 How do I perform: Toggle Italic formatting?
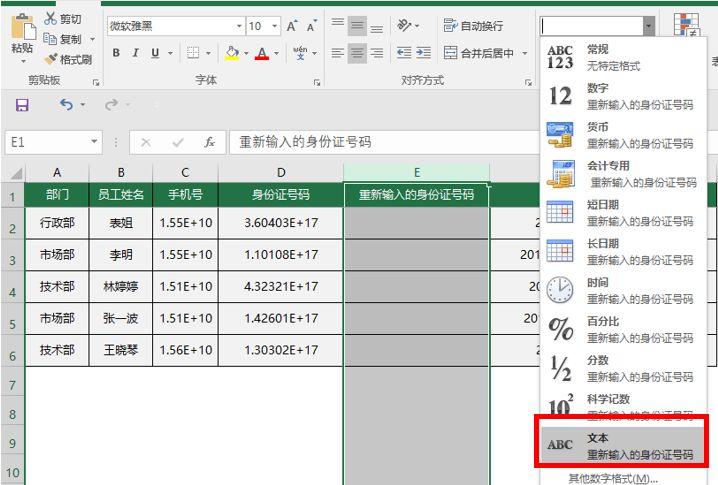pos(136,53)
